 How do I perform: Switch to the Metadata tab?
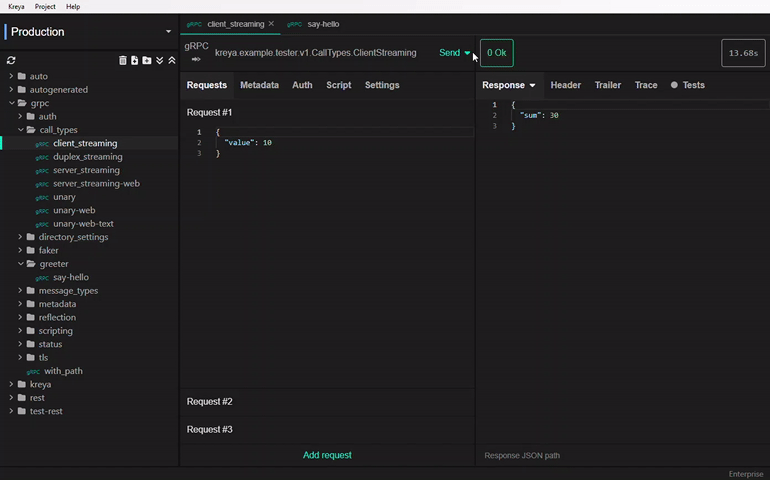[259, 85]
